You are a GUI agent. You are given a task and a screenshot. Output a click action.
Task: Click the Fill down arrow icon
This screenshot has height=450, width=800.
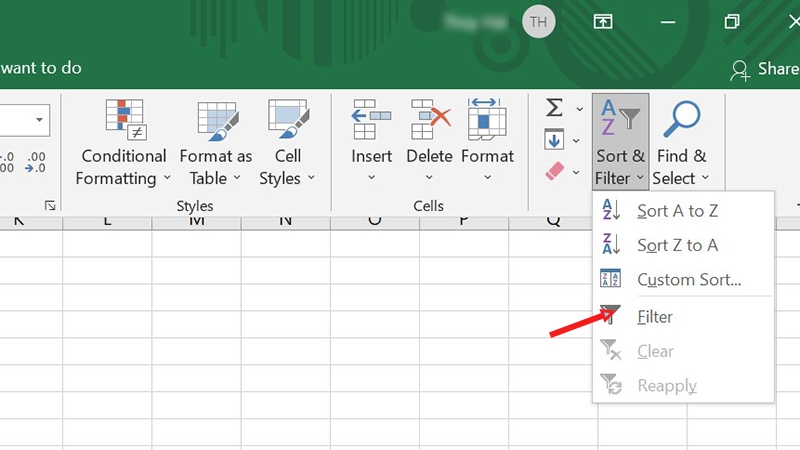pyautogui.click(x=554, y=139)
